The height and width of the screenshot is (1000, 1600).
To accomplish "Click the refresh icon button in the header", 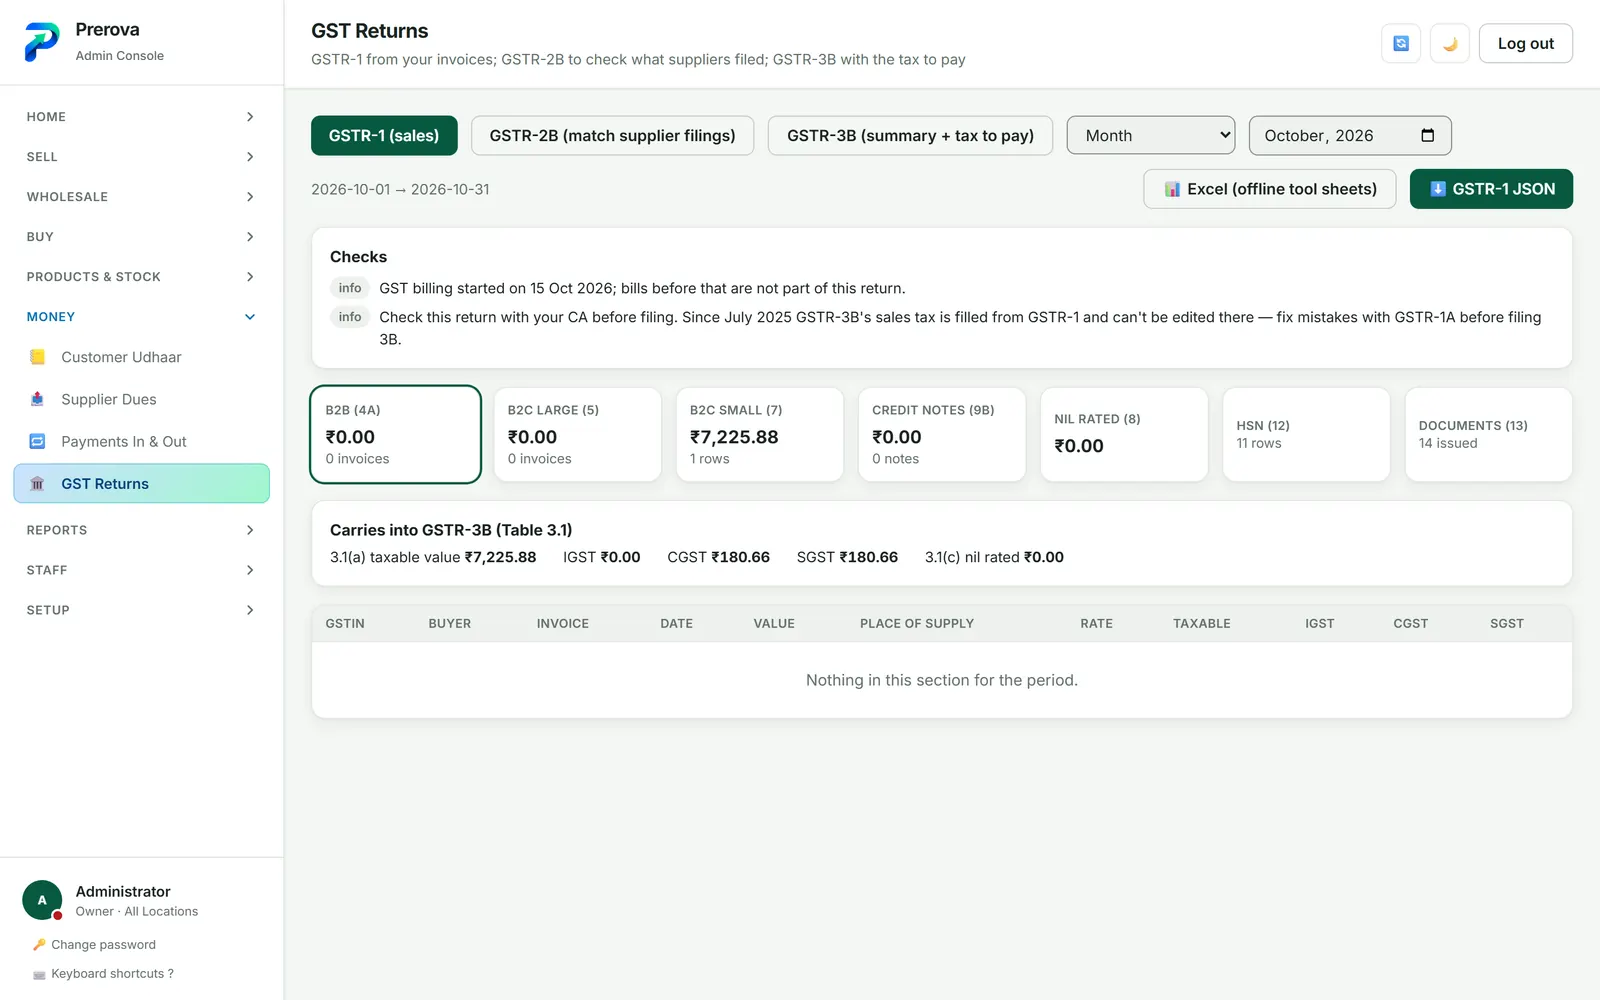I will coord(1401,43).
